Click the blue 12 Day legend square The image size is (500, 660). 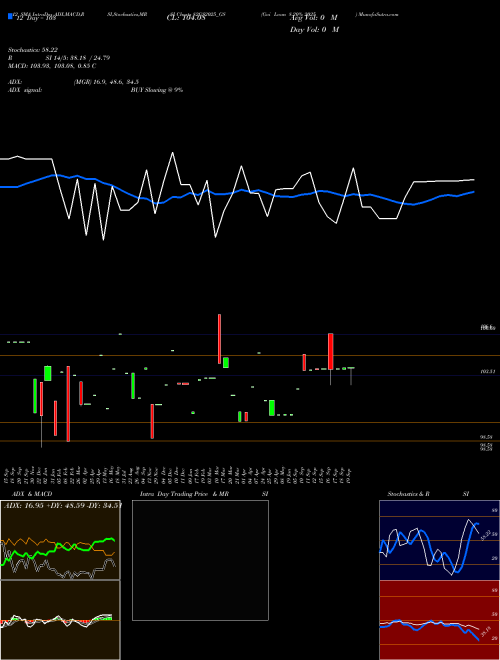tap(10, 16)
